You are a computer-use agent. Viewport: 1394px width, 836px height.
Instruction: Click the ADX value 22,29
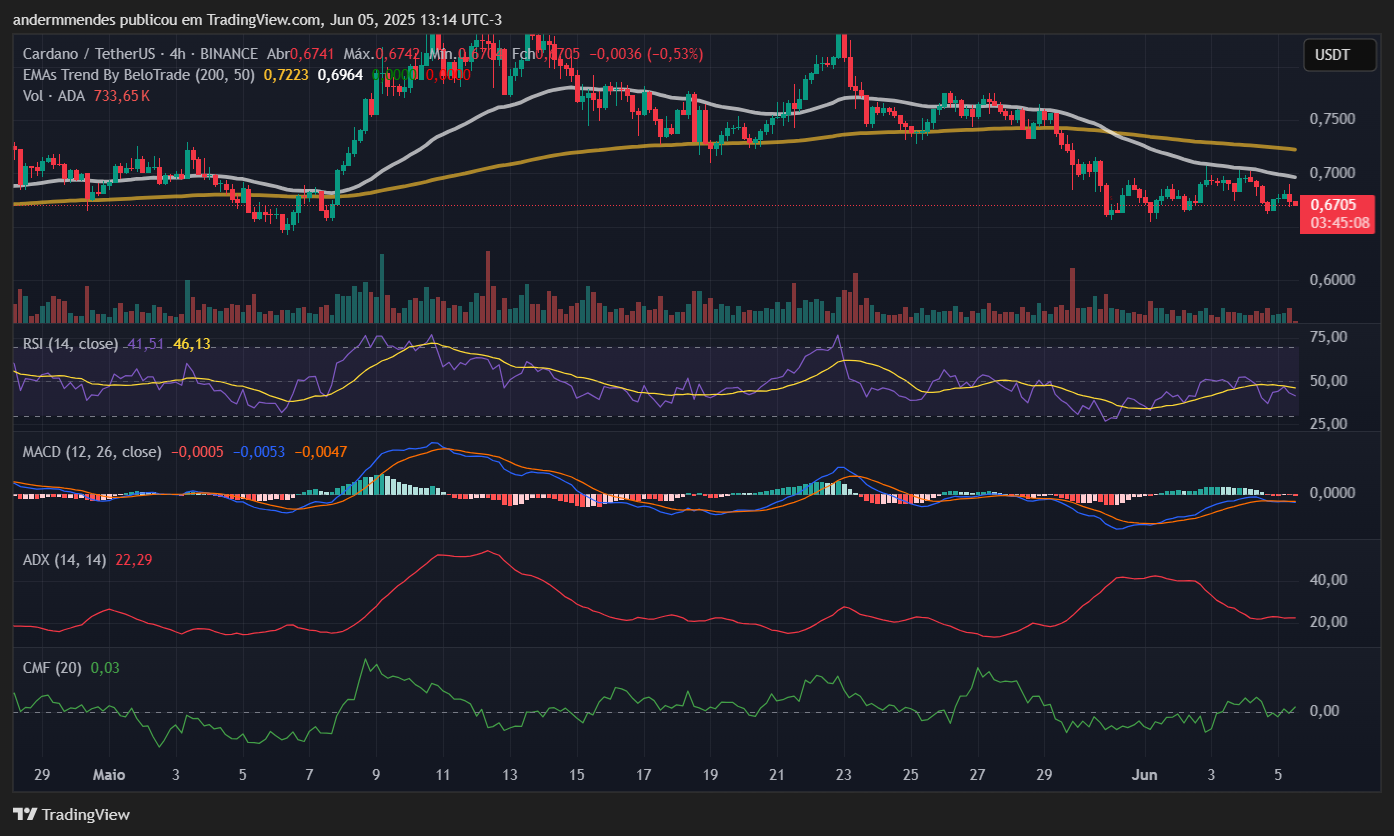[x=134, y=560]
